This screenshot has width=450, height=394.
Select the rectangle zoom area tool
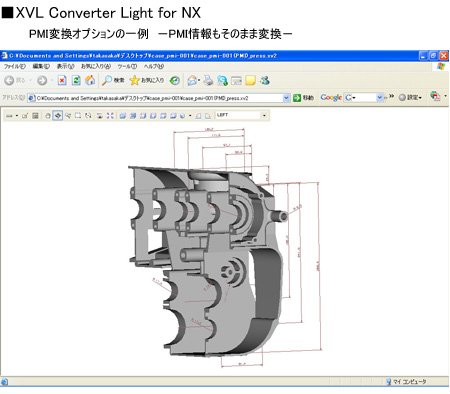pyautogui.click(x=78, y=116)
